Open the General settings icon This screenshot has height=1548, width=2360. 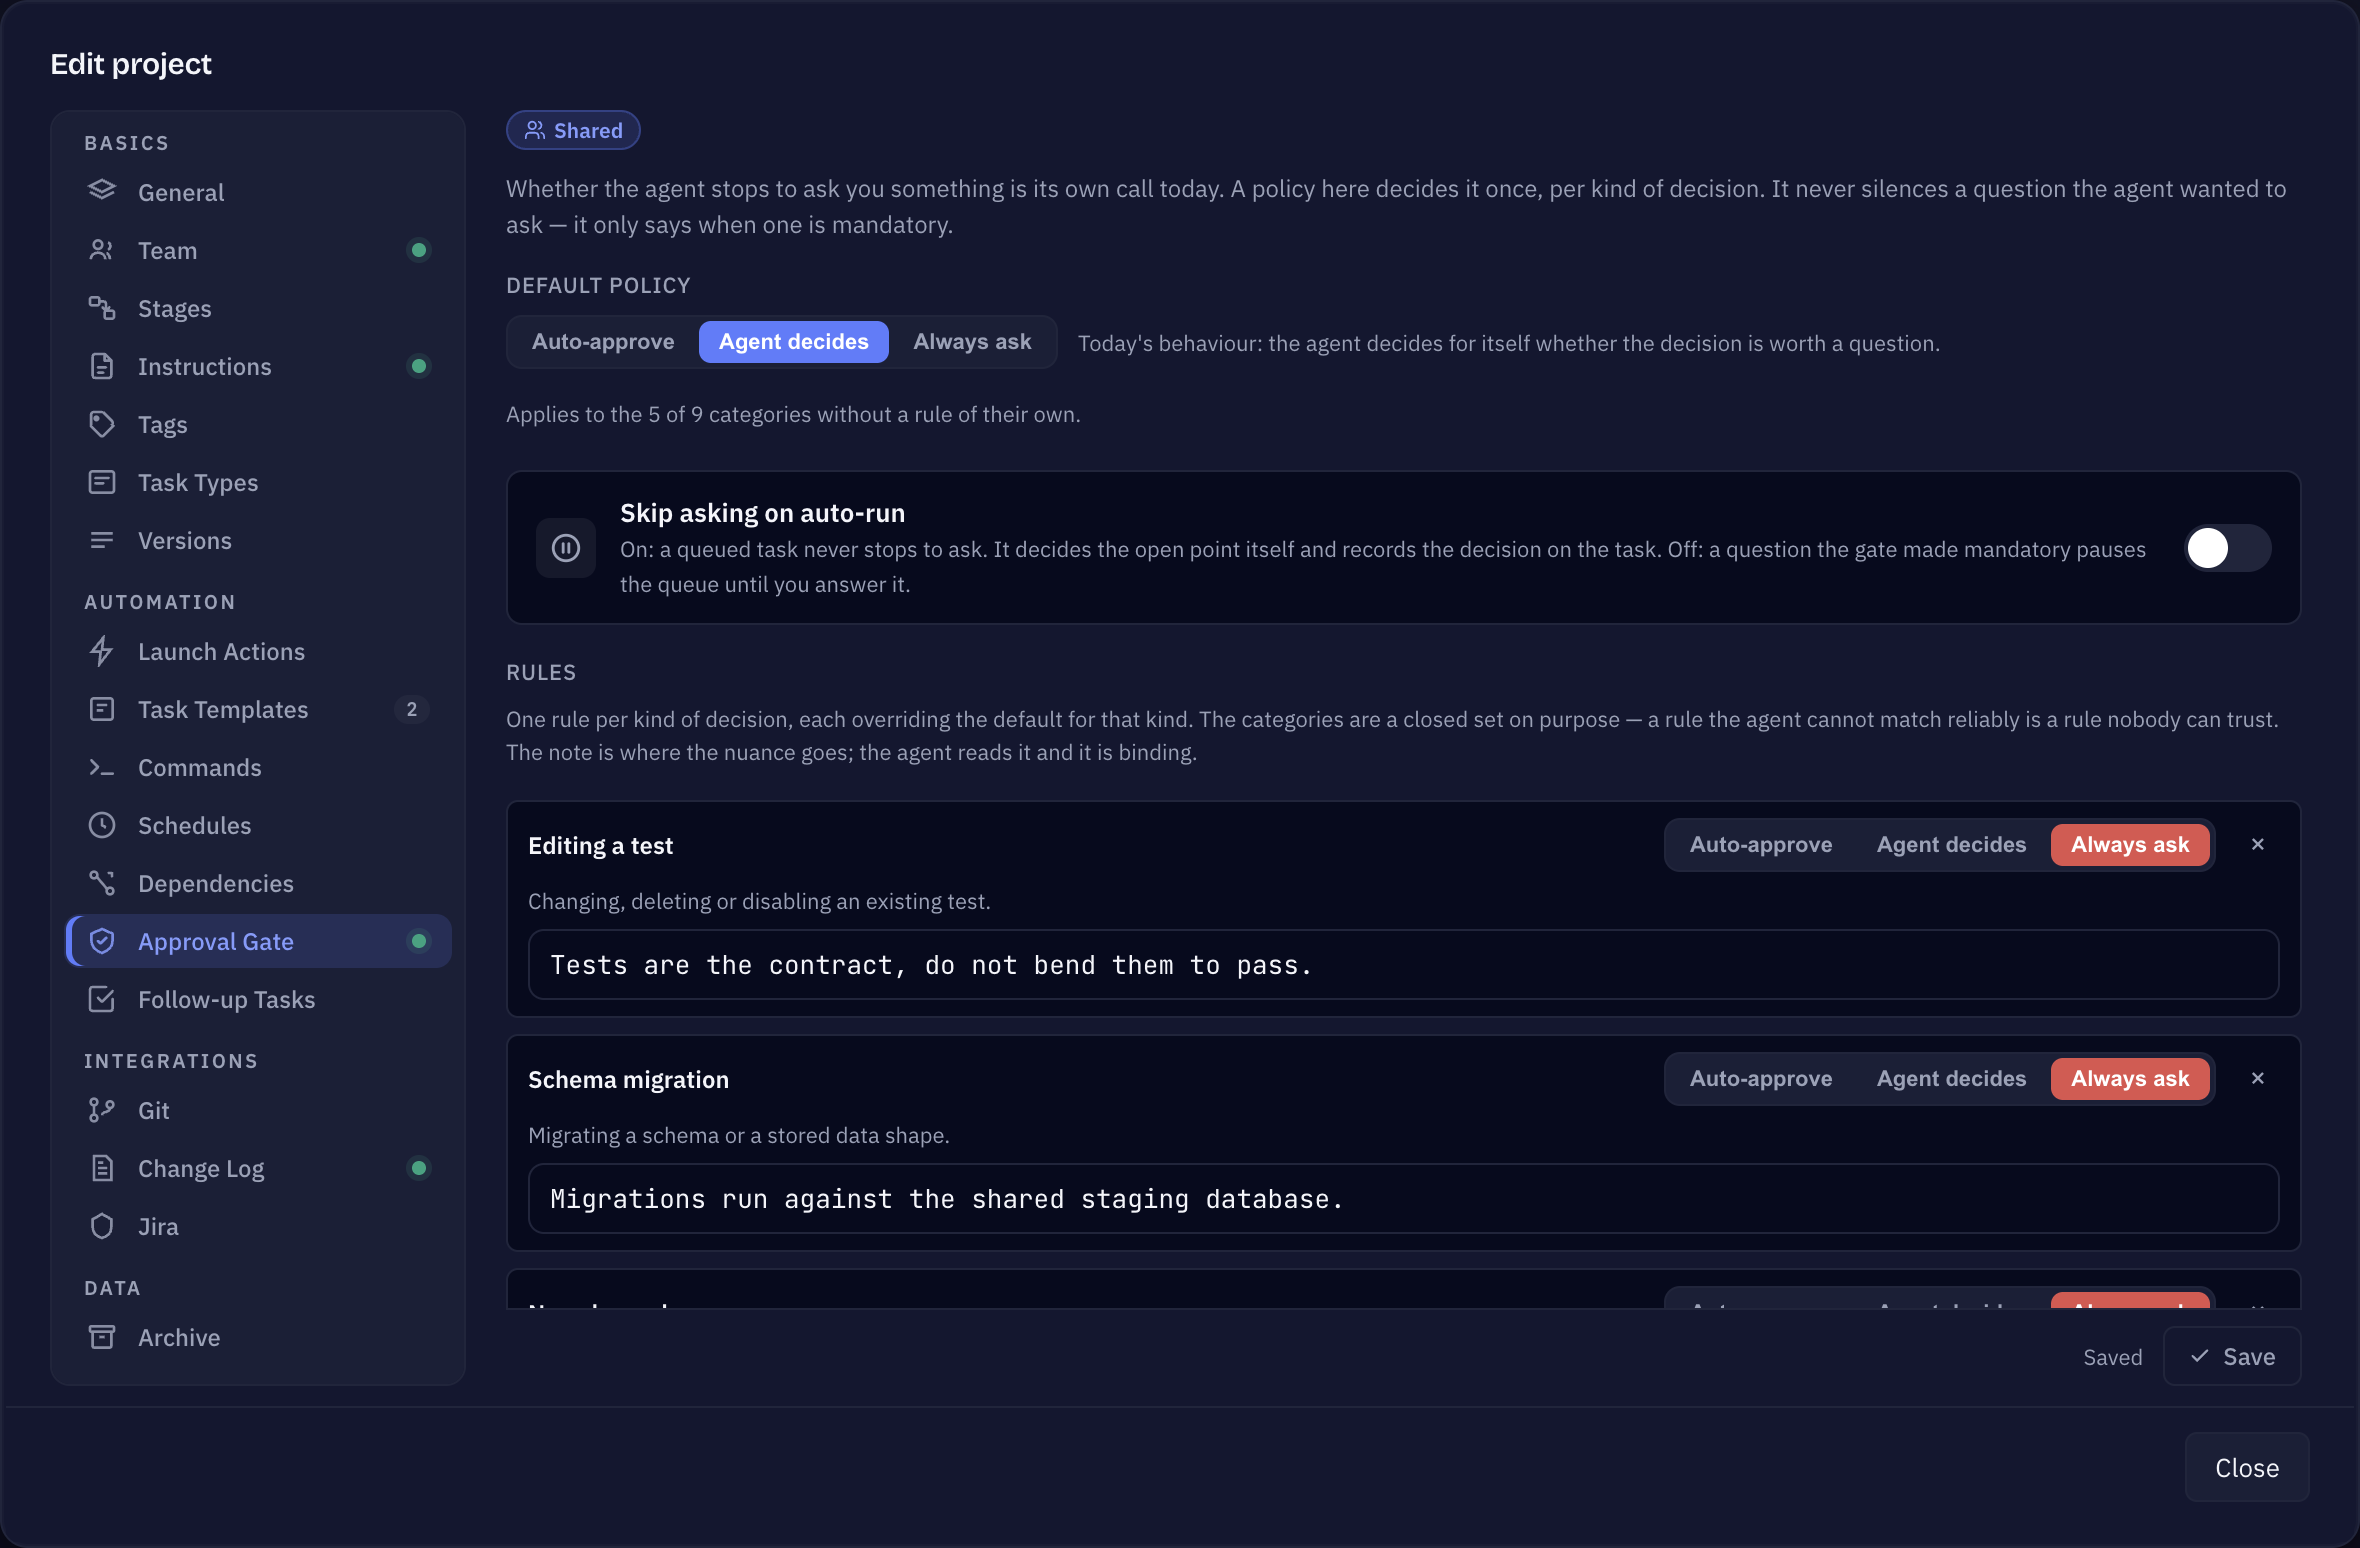coord(102,191)
